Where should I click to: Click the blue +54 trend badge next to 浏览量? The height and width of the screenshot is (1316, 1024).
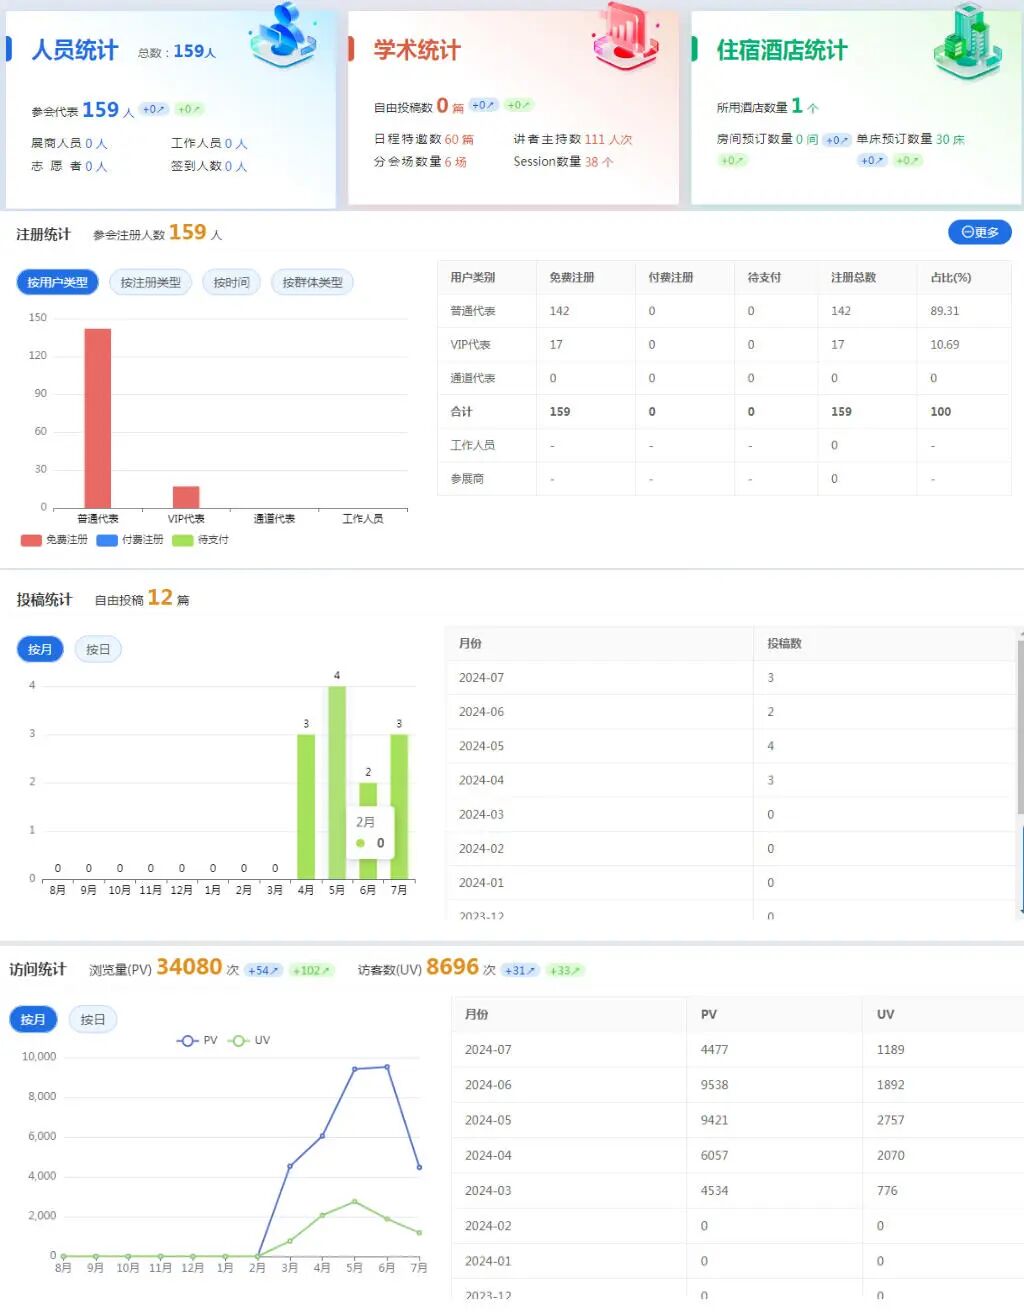263,970
